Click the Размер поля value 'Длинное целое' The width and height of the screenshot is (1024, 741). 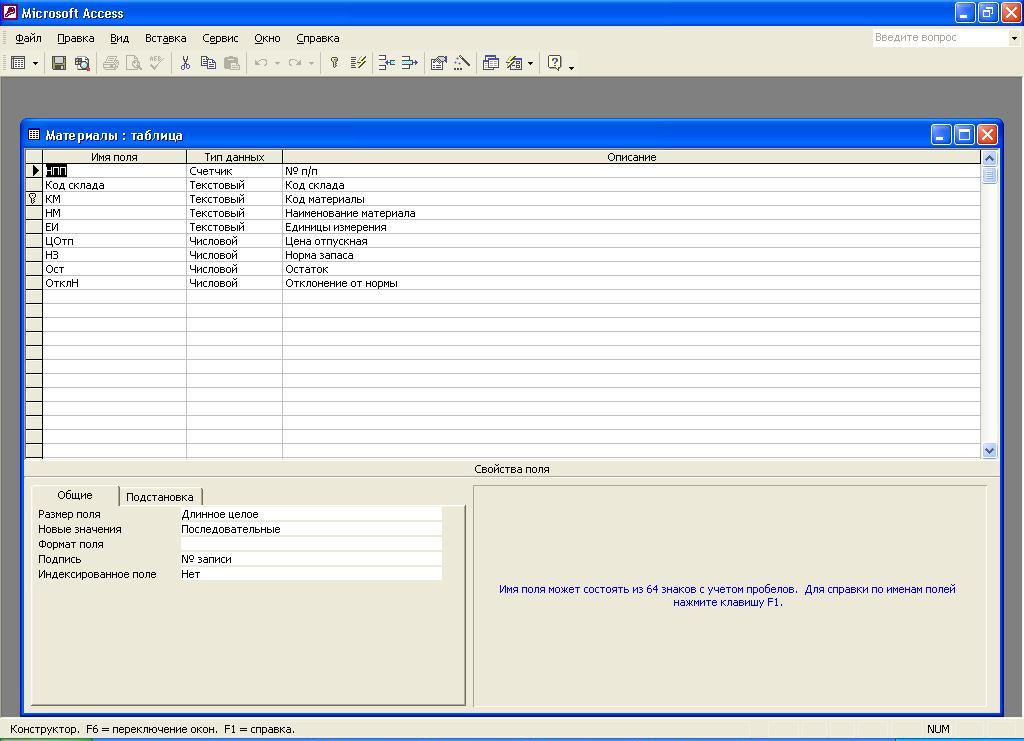point(311,514)
